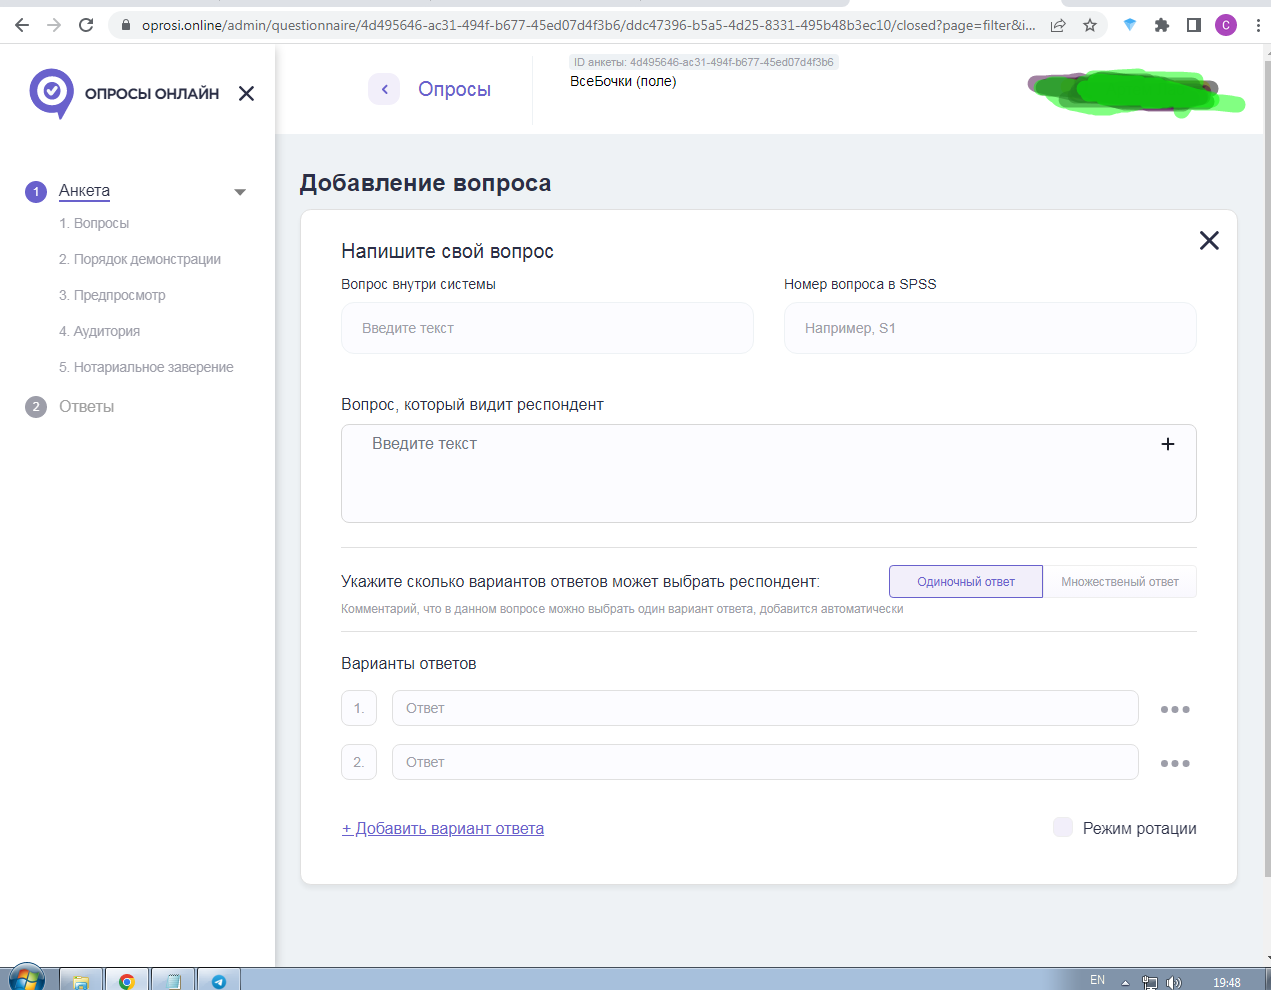
Task: Click the plus icon in respondent question field
Action: click(1167, 444)
